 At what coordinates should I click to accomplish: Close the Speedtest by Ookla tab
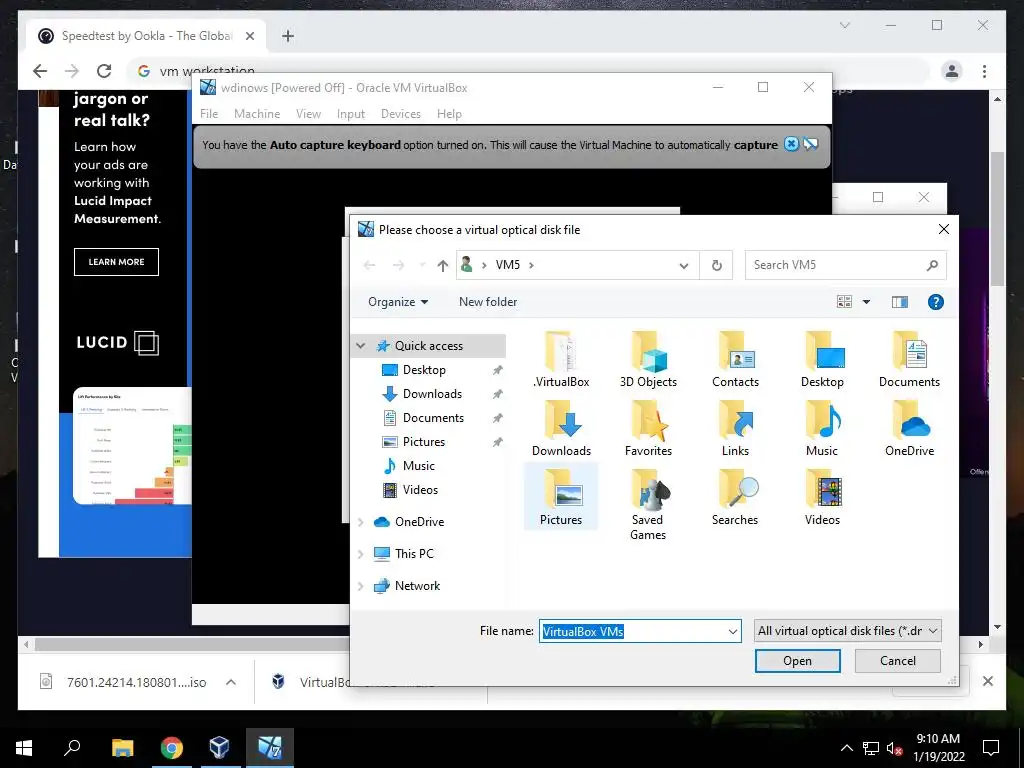pyautogui.click(x=249, y=36)
